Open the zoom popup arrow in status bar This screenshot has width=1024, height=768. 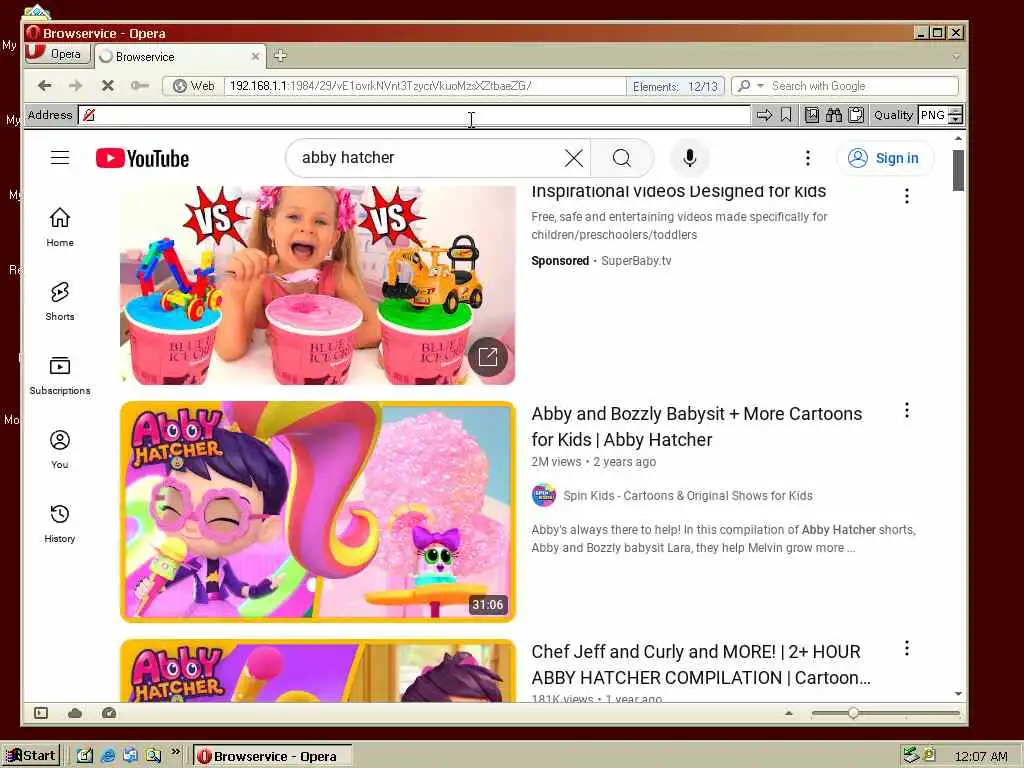[789, 713]
